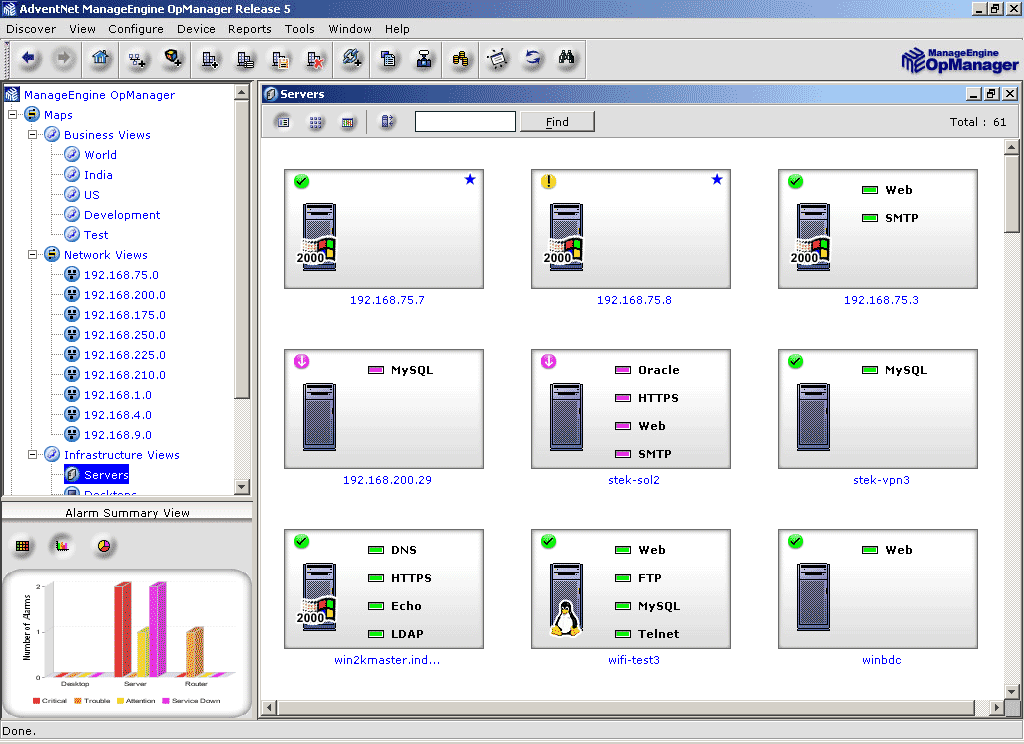Viewport: 1024px width, 744px height.
Task: Switch Servers map to list view icon
Action: tap(283, 122)
